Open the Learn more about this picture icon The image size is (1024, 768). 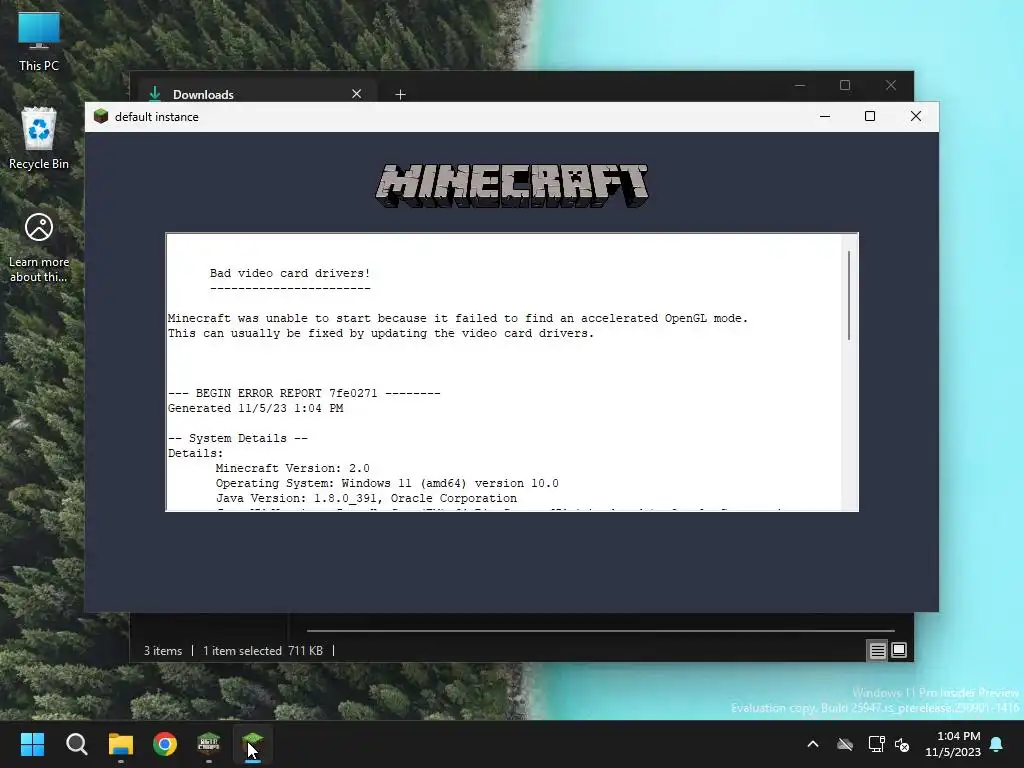coord(39,248)
